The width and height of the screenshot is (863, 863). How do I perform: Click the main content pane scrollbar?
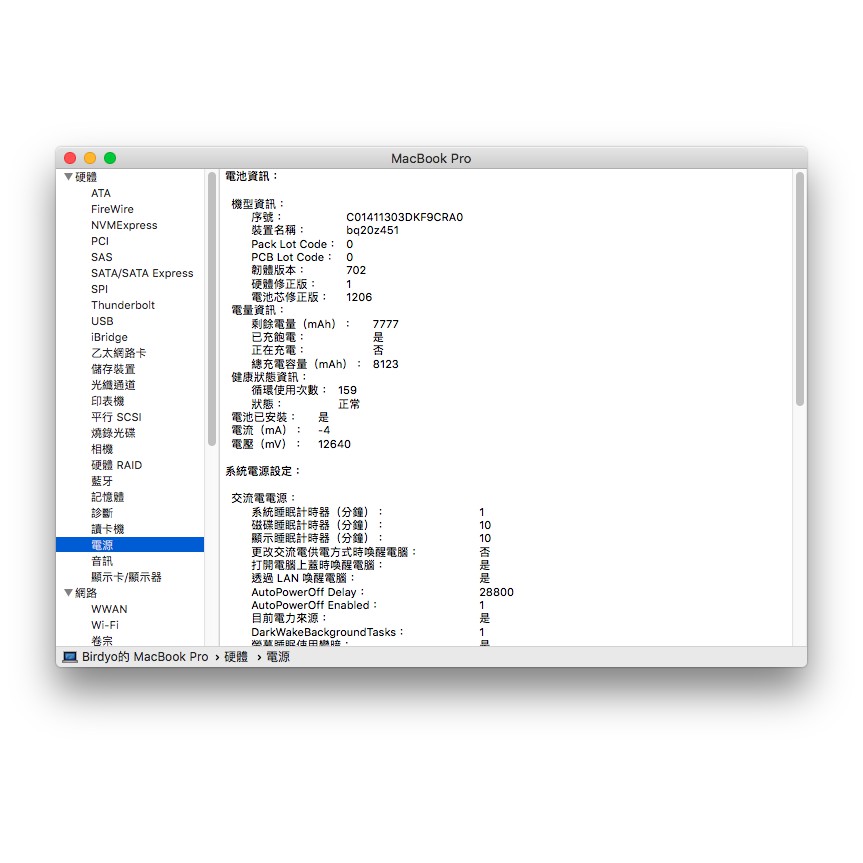pos(799,288)
